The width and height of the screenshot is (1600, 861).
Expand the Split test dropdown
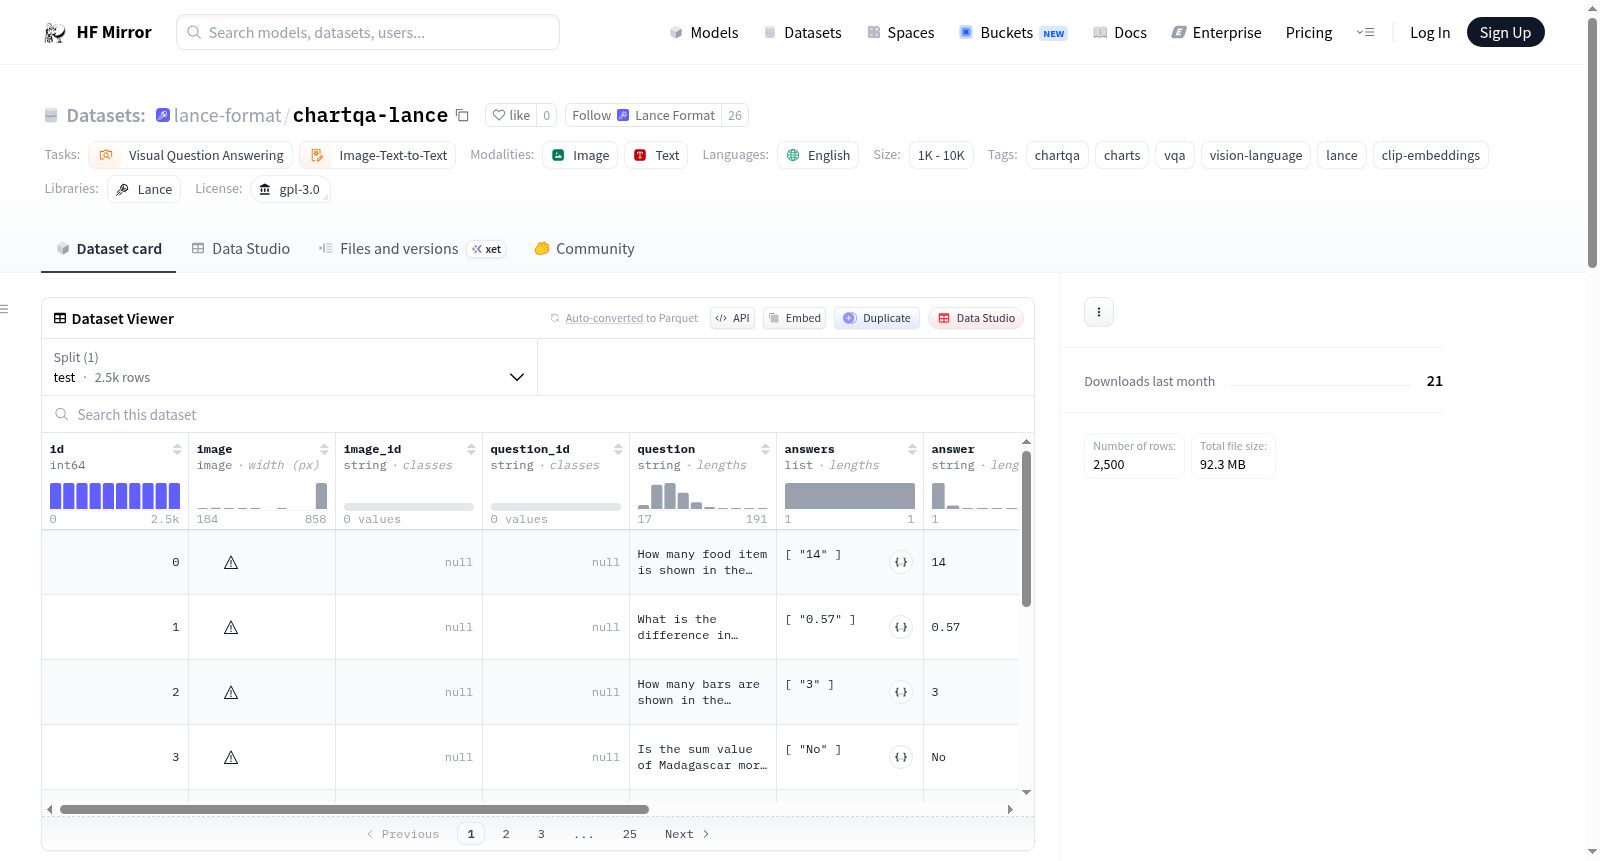pos(290,368)
